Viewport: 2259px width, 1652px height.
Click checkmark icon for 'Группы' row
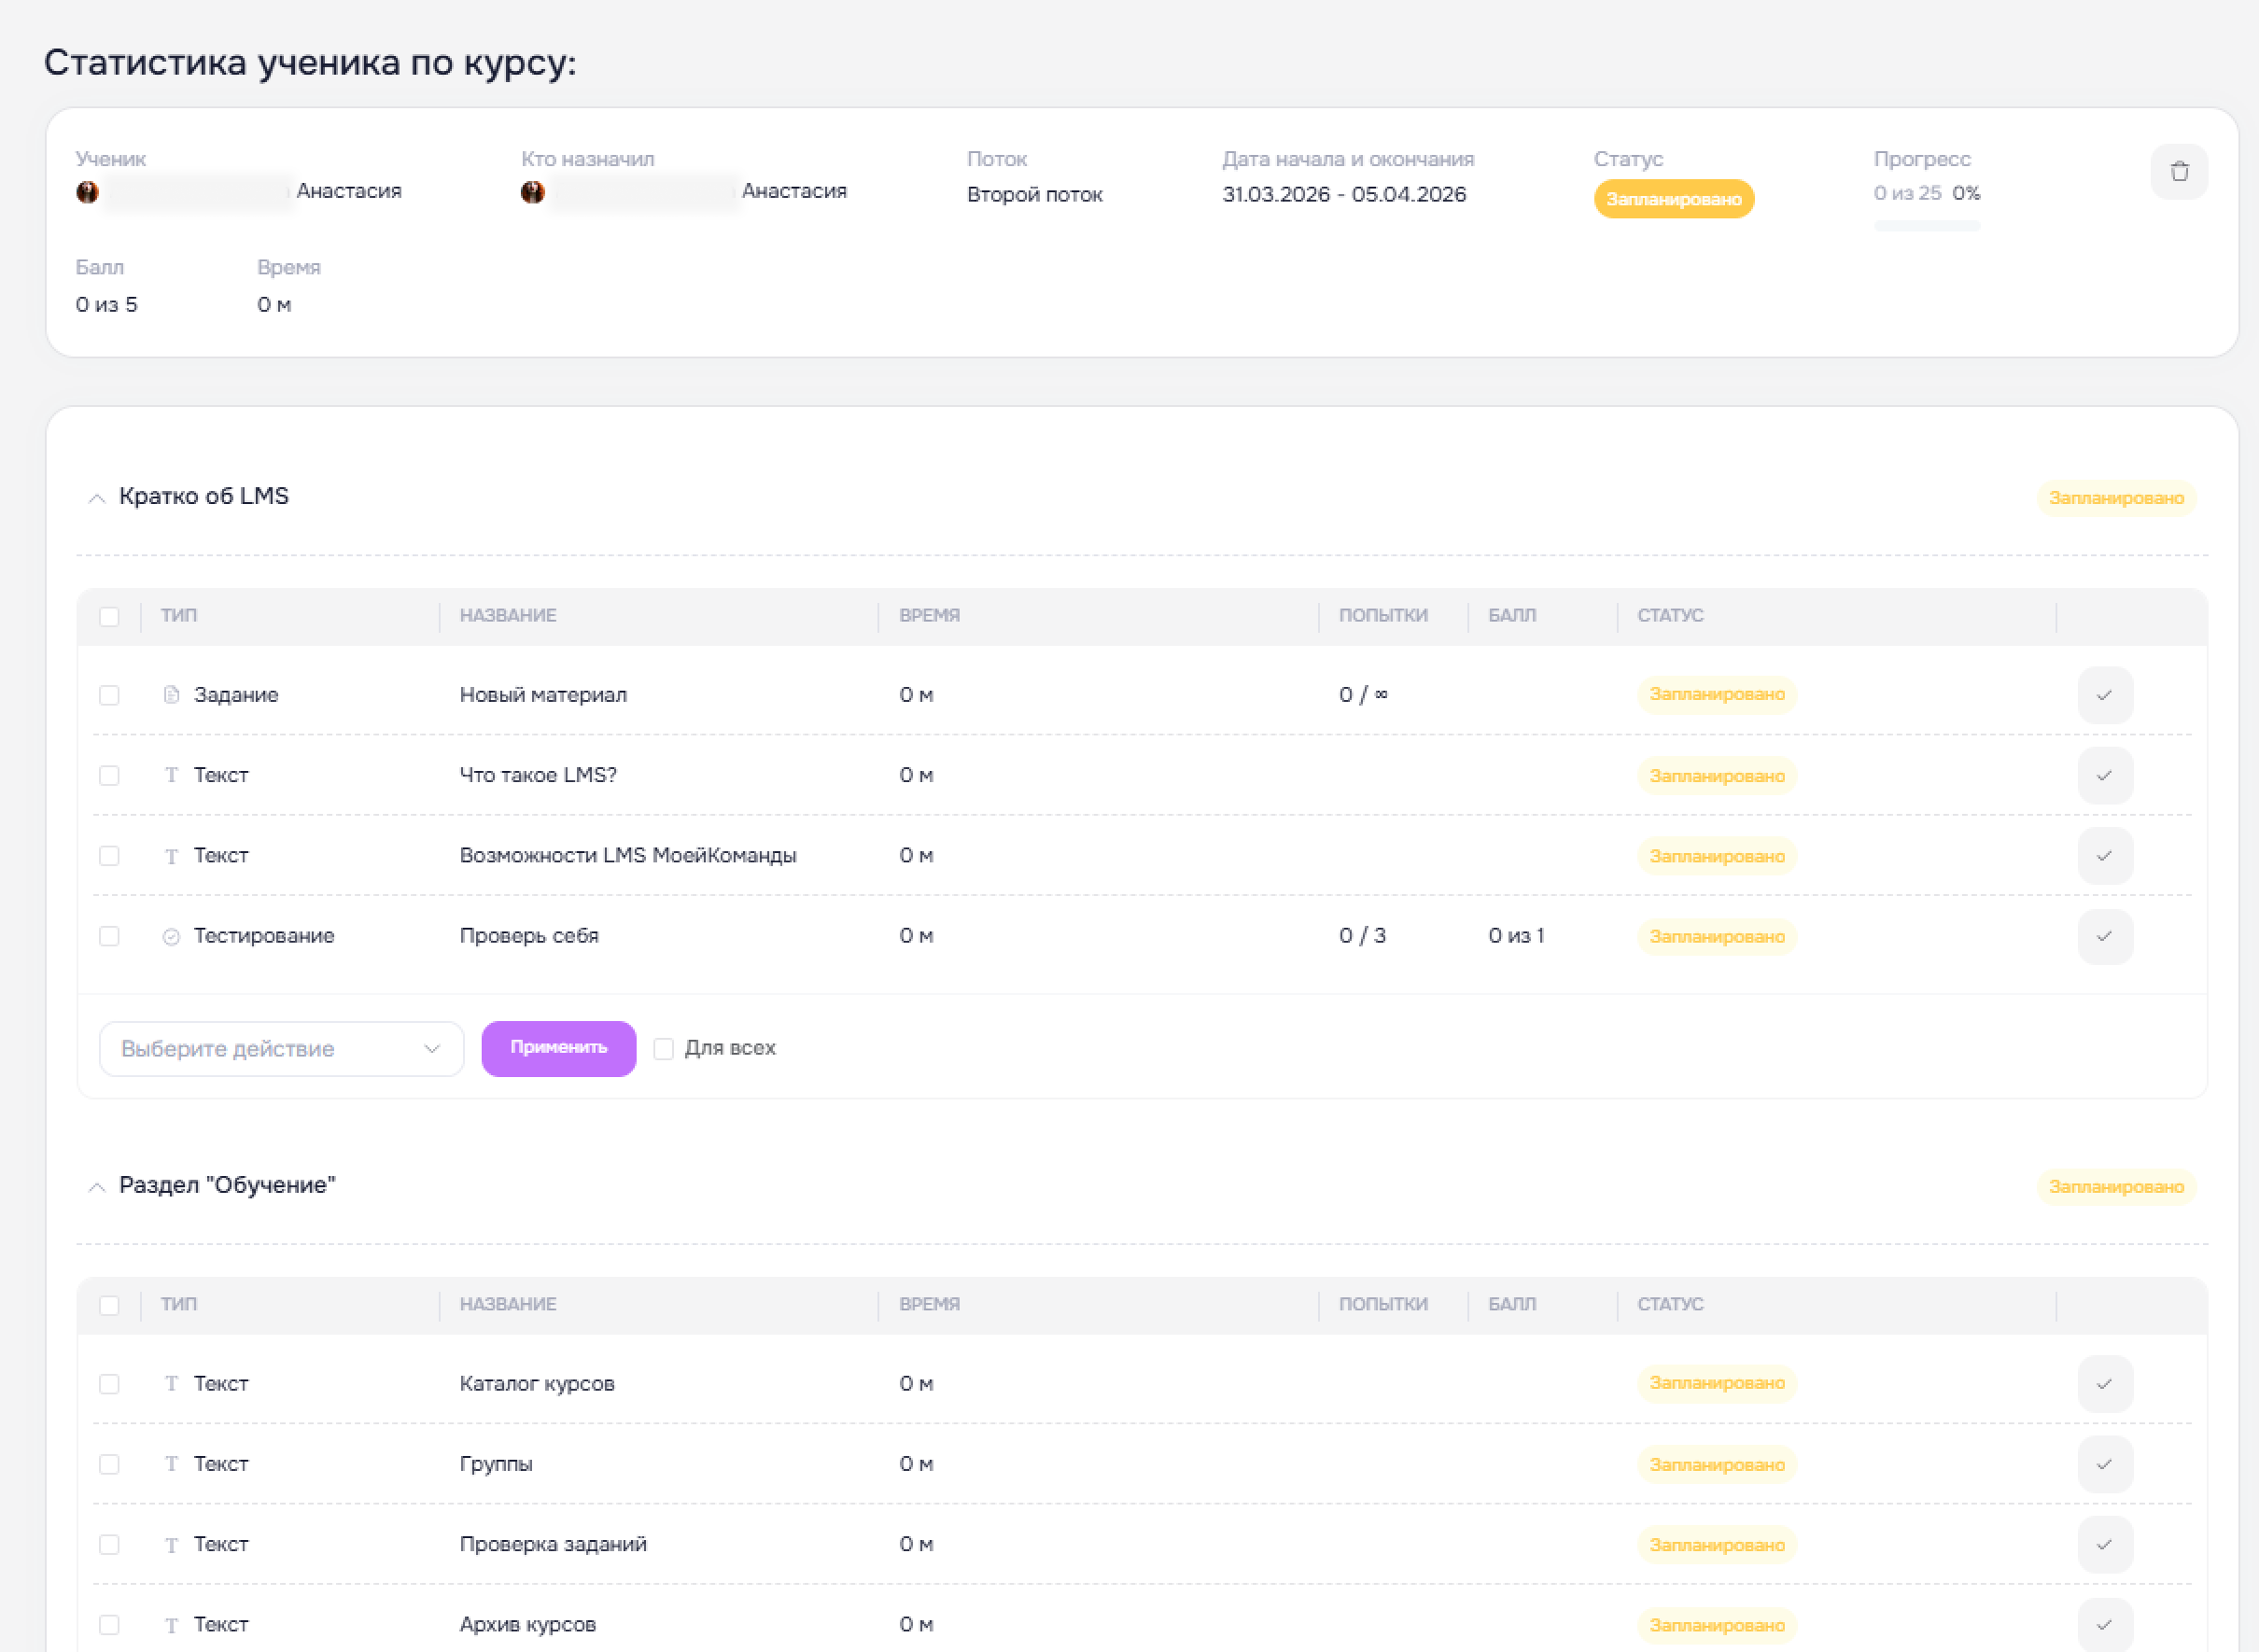2104,1464
